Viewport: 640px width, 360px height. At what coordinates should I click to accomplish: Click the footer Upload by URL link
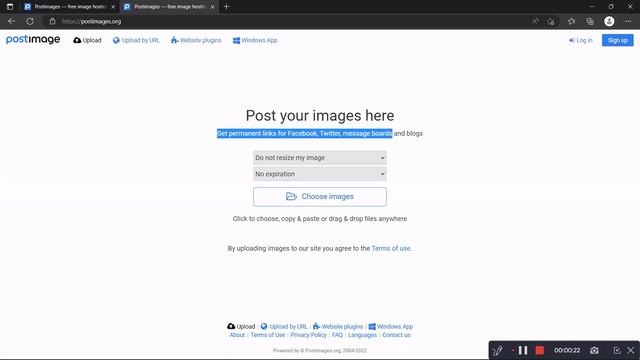point(284,327)
